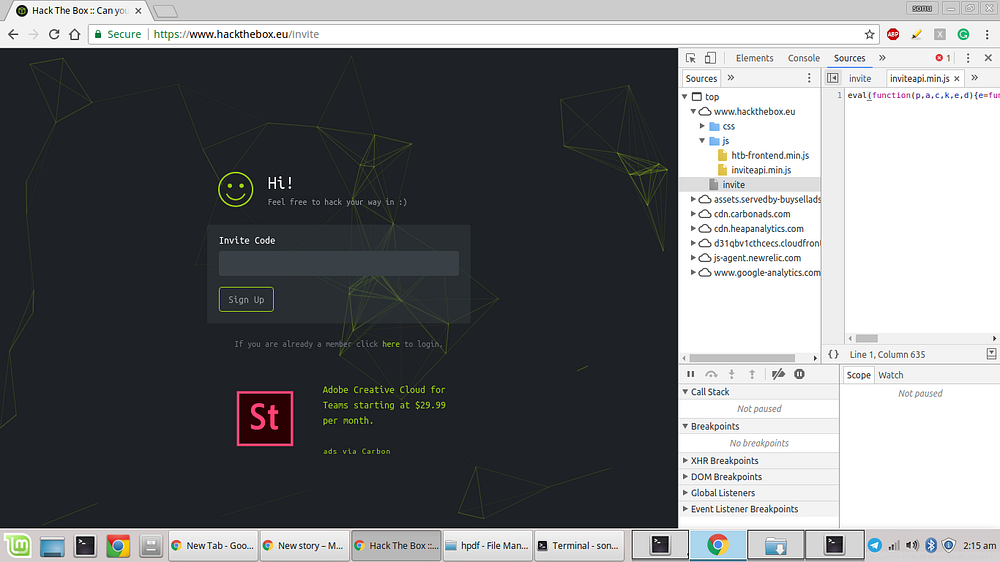
Task: Open the navigator pane three-dot menu
Action: pyautogui.click(x=809, y=78)
